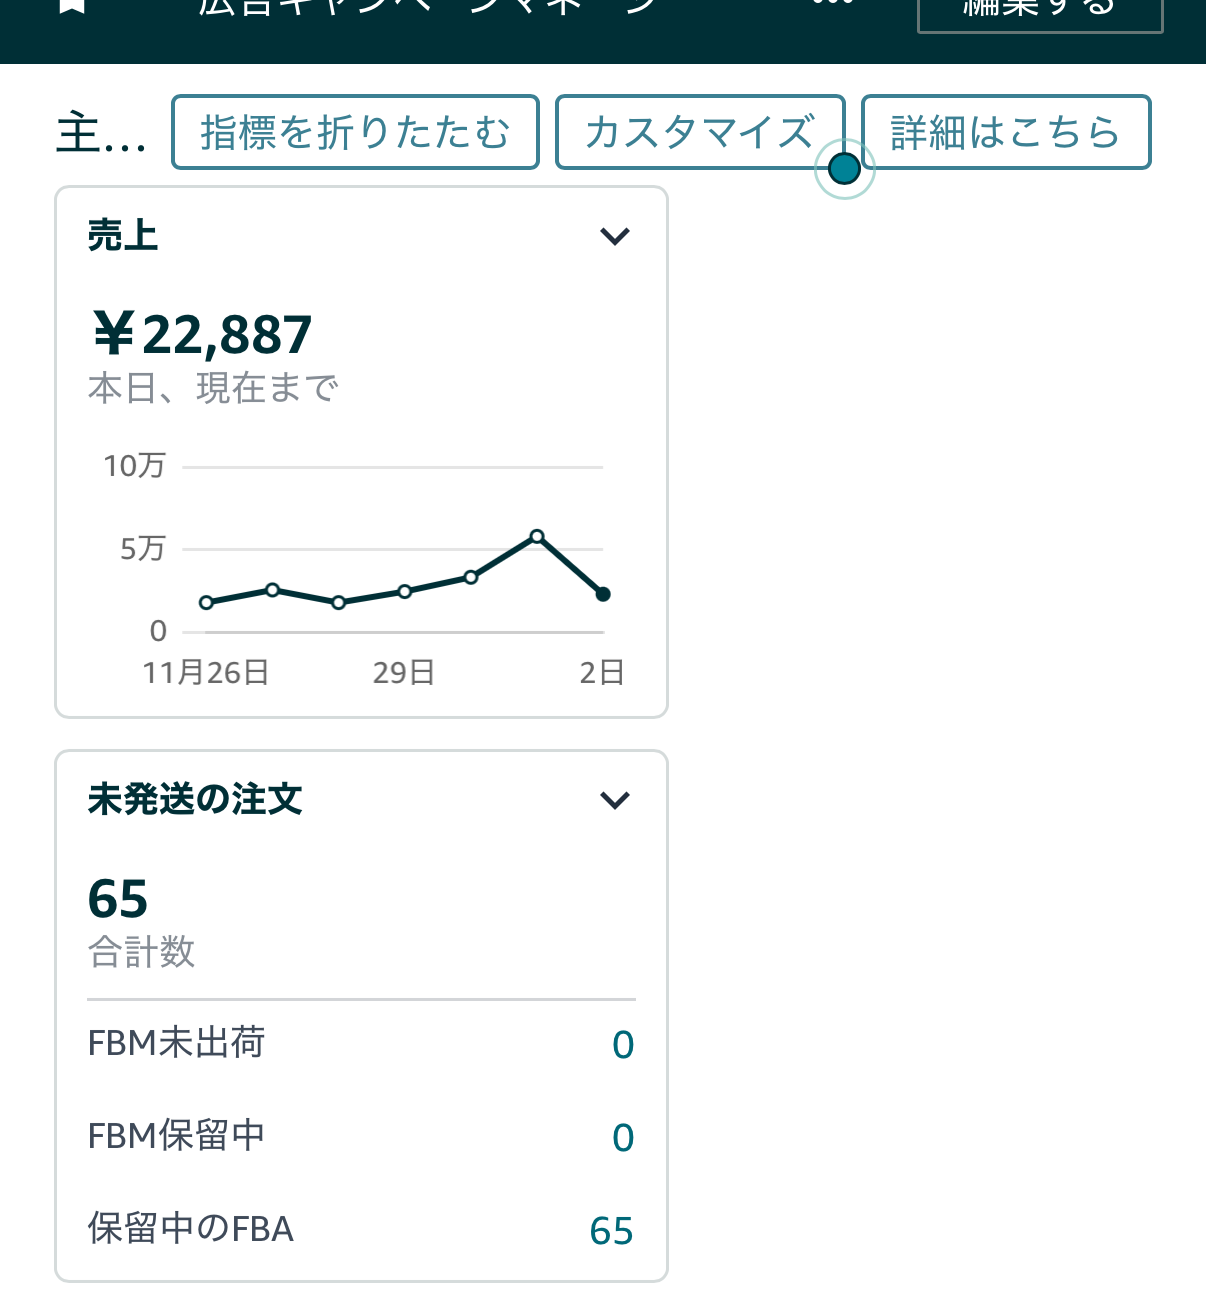1206x1307 pixels.
Task: Select the peak point on the sales chart
Action: click(537, 537)
